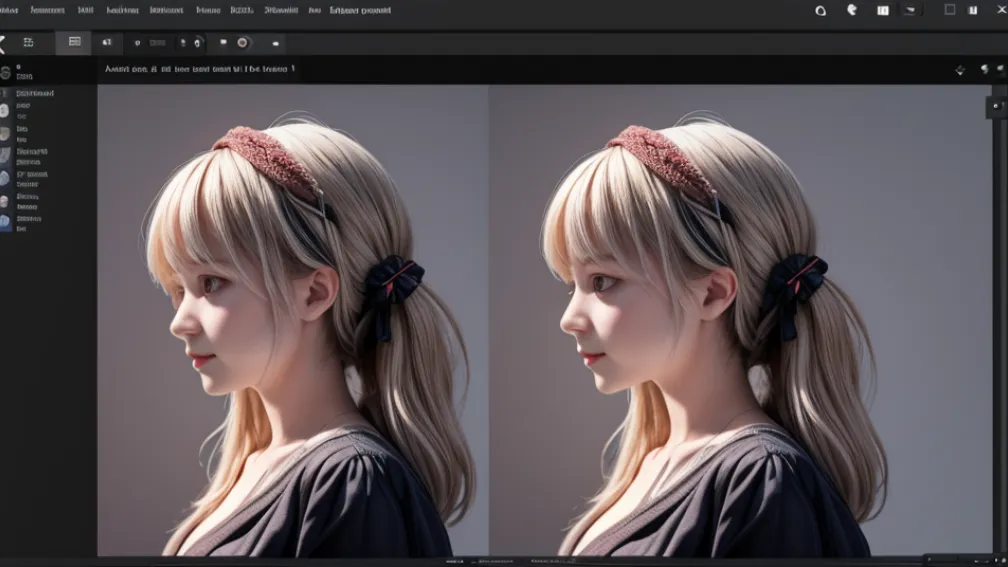Click the grid icon next to the back chevron
Image resolution: width=1008 pixels, height=567 pixels.
coord(28,42)
